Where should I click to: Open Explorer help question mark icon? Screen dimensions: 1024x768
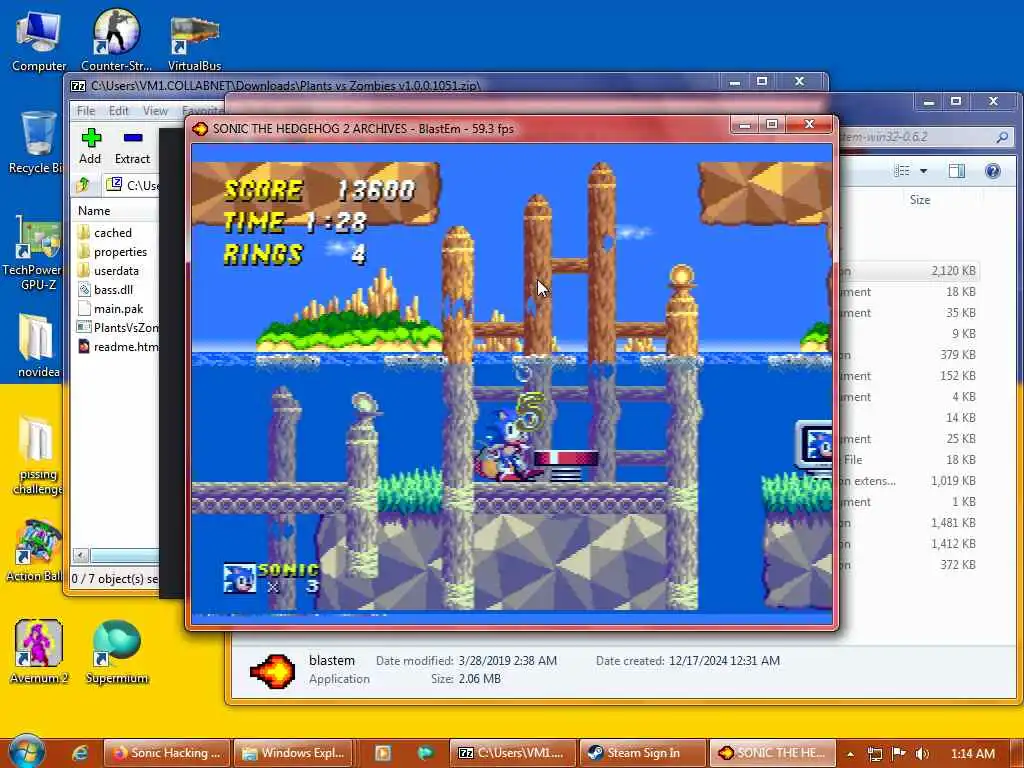993,171
